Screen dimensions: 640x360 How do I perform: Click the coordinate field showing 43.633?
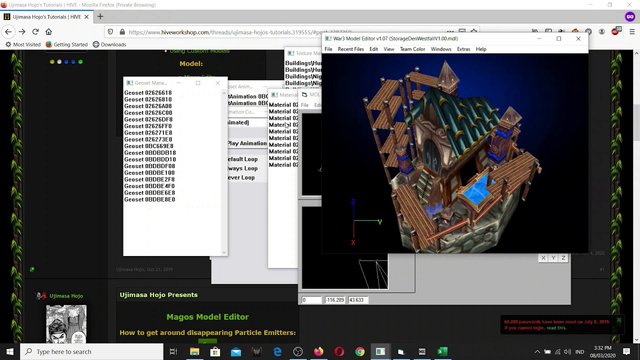pyautogui.click(x=358, y=300)
